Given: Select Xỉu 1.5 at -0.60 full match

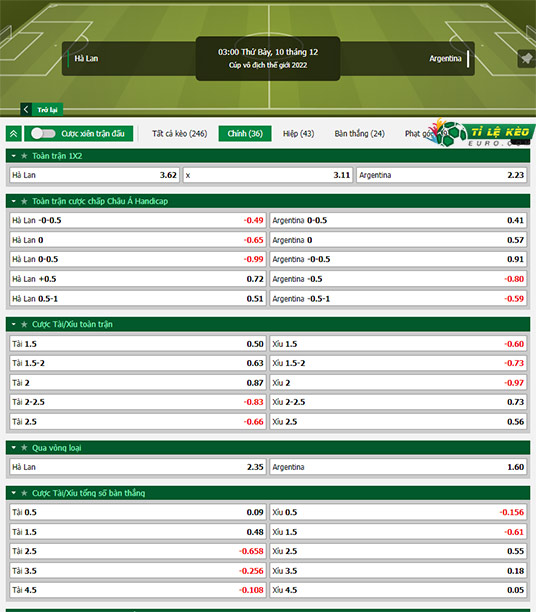Looking at the screenshot, I should click(x=398, y=343).
